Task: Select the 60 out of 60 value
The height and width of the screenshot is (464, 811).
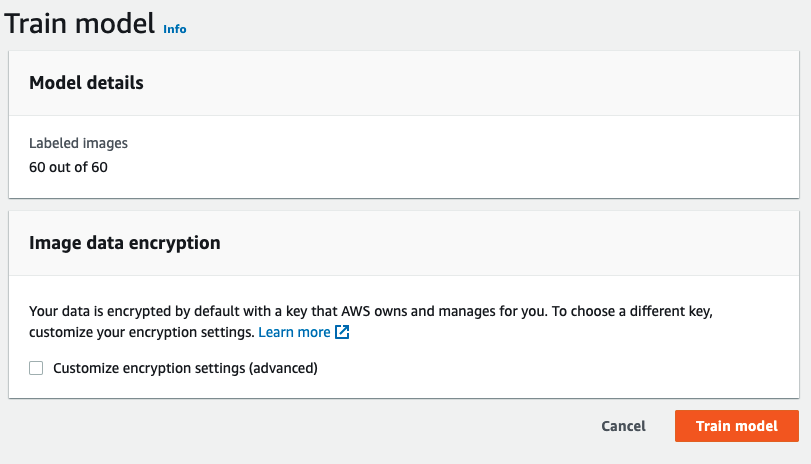Action: coord(68,167)
